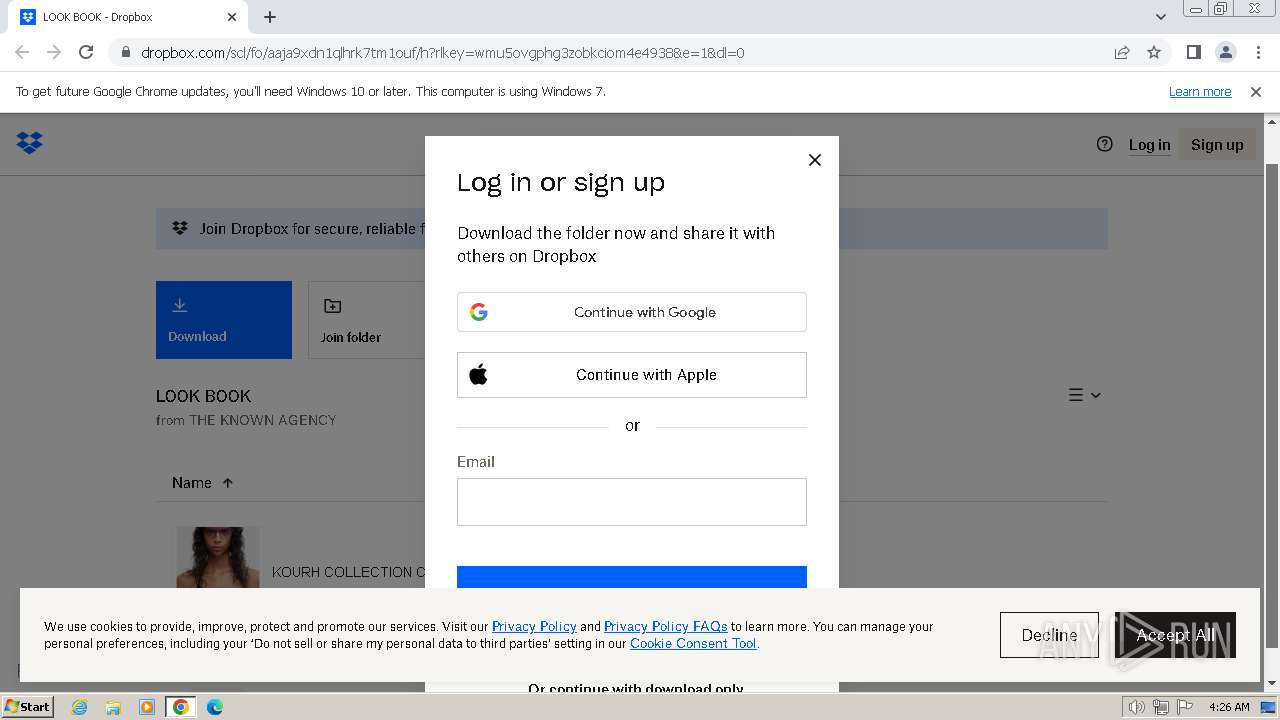
Task: Switch to Chrome in the taskbar
Action: (181, 707)
